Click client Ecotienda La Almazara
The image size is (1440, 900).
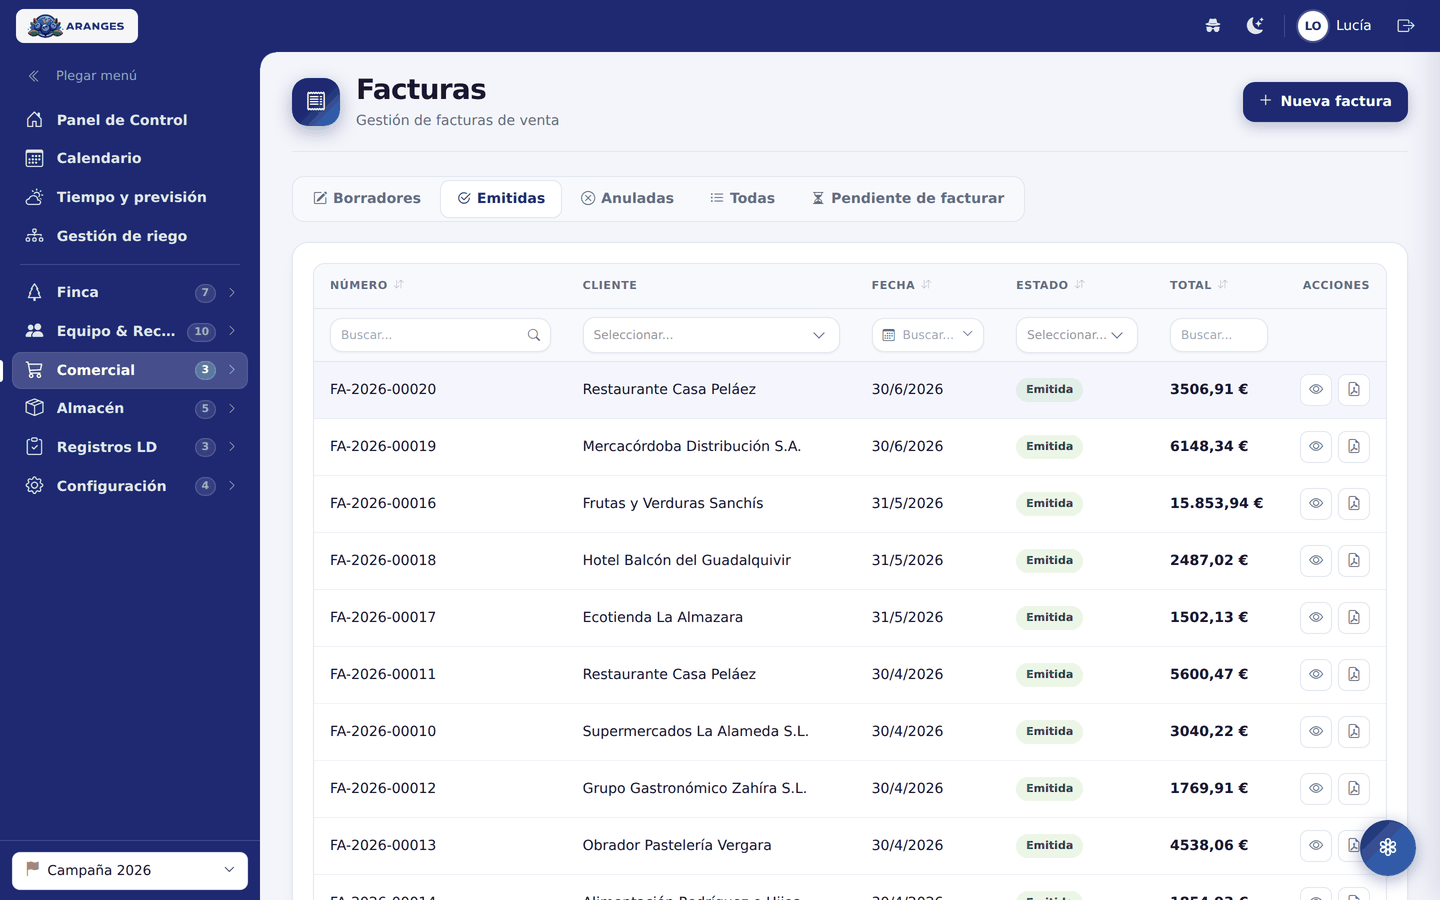[663, 618]
